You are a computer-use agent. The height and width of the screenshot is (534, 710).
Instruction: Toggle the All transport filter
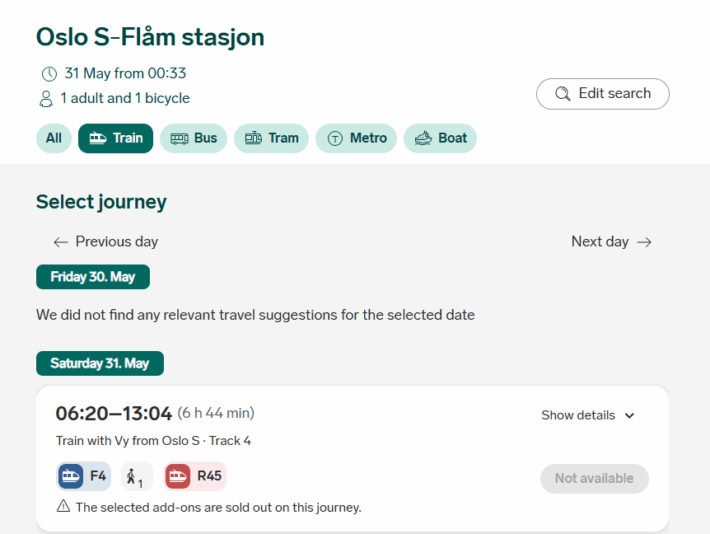click(x=54, y=138)
